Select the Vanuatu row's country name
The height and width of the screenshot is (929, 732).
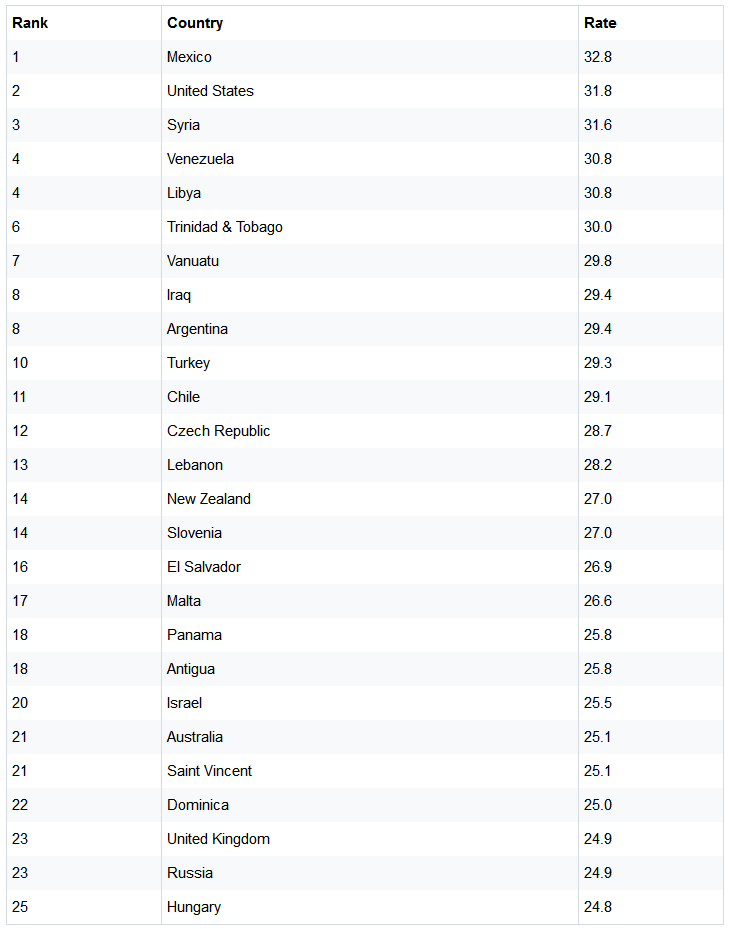(x=193, y=261)
